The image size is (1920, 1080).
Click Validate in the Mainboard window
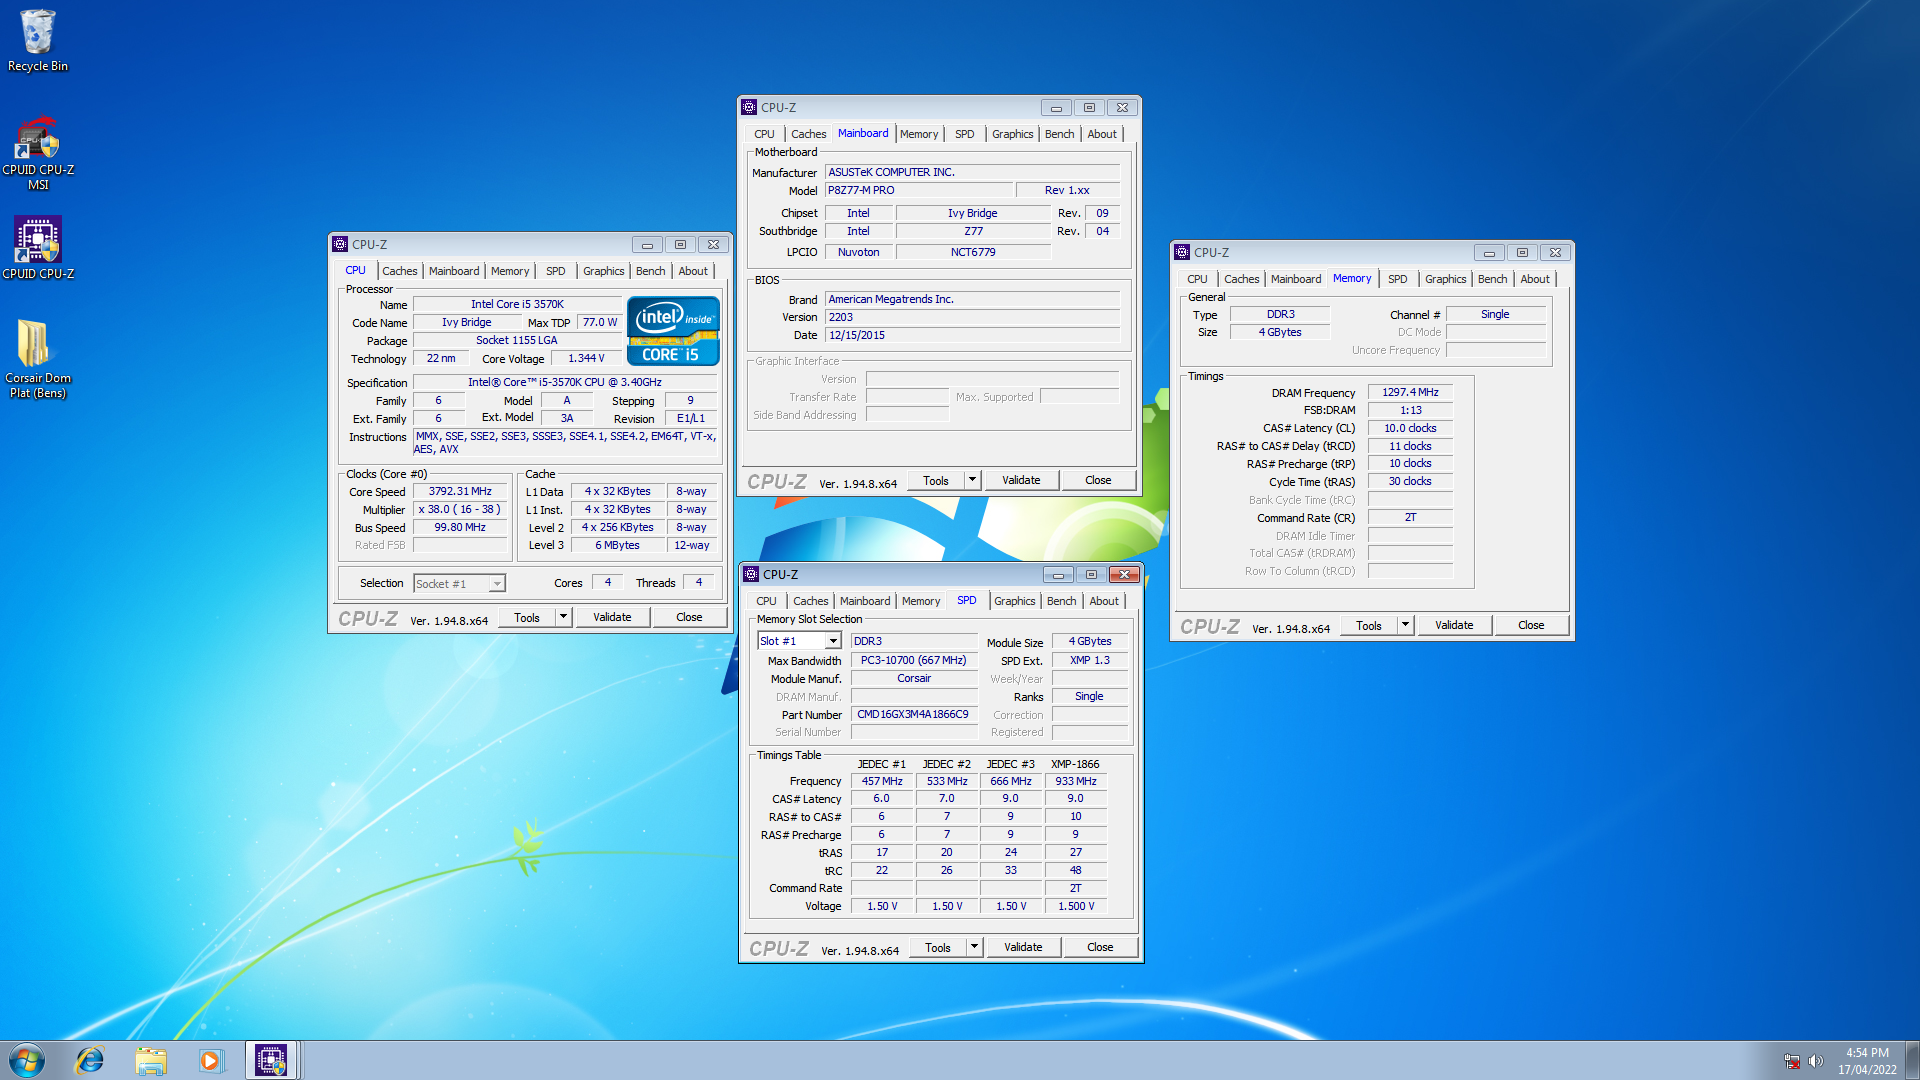tap(1021, 480)
